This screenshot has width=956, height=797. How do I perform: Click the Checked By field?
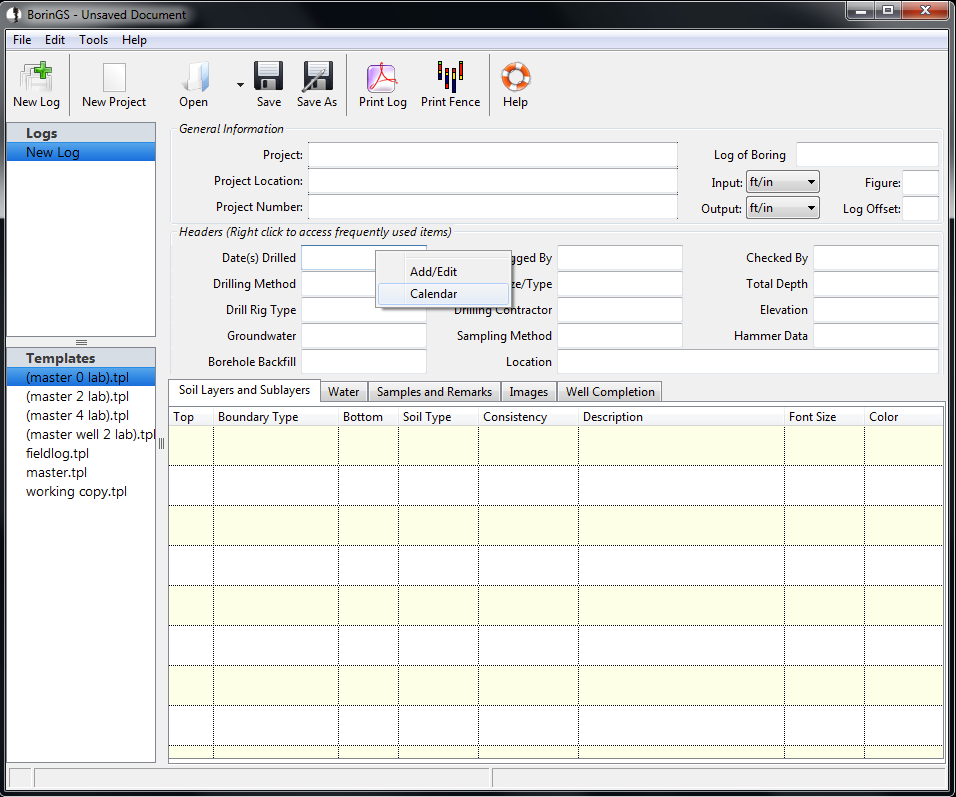876,258
